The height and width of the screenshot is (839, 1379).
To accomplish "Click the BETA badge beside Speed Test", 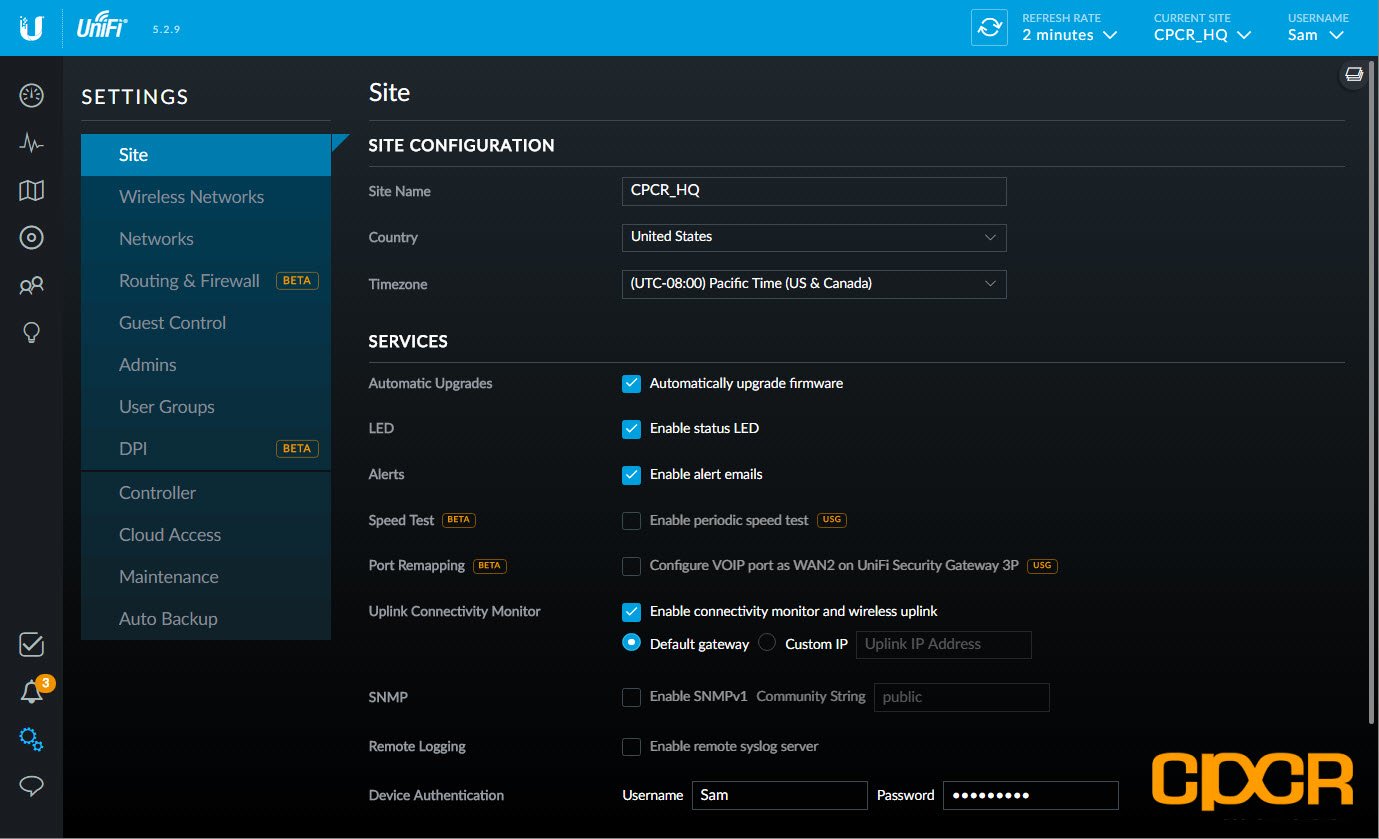I will 458,520.
